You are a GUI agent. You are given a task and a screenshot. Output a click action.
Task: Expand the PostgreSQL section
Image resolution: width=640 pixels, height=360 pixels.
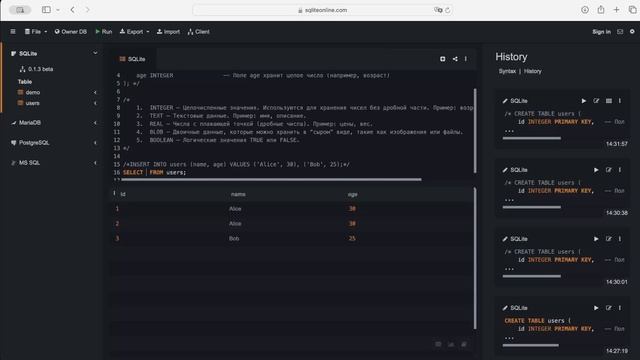(x=95, y=143)
